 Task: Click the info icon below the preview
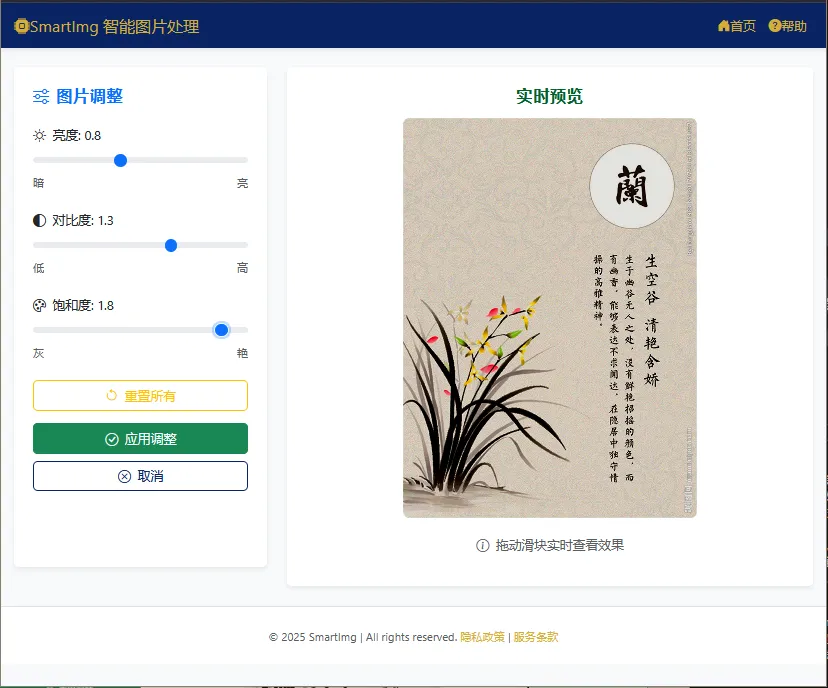tap(483, 545)
